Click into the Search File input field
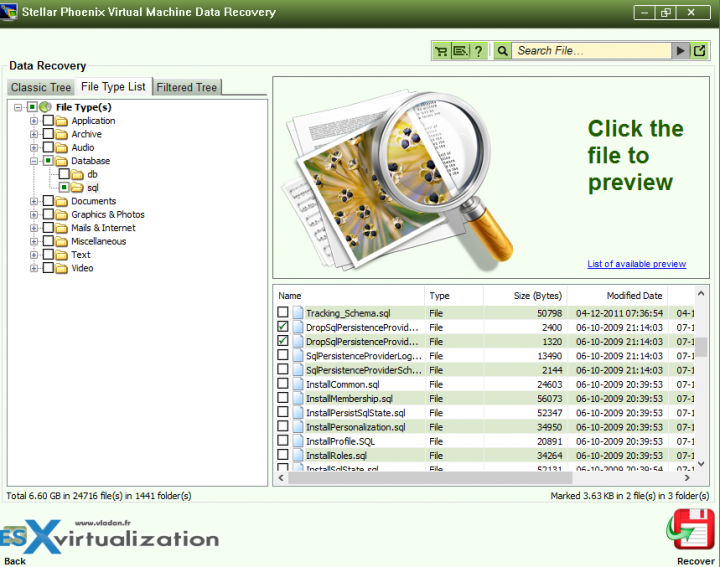The width and height of the screenshot is (720, 567). [592, 51]
